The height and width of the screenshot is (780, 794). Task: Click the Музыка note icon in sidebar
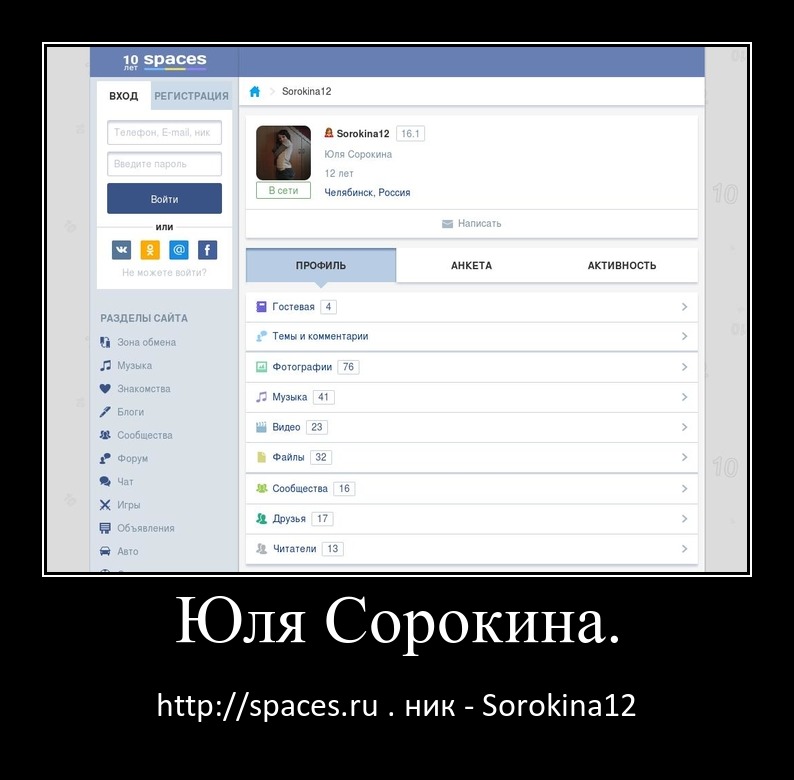(x=105, y=365)
